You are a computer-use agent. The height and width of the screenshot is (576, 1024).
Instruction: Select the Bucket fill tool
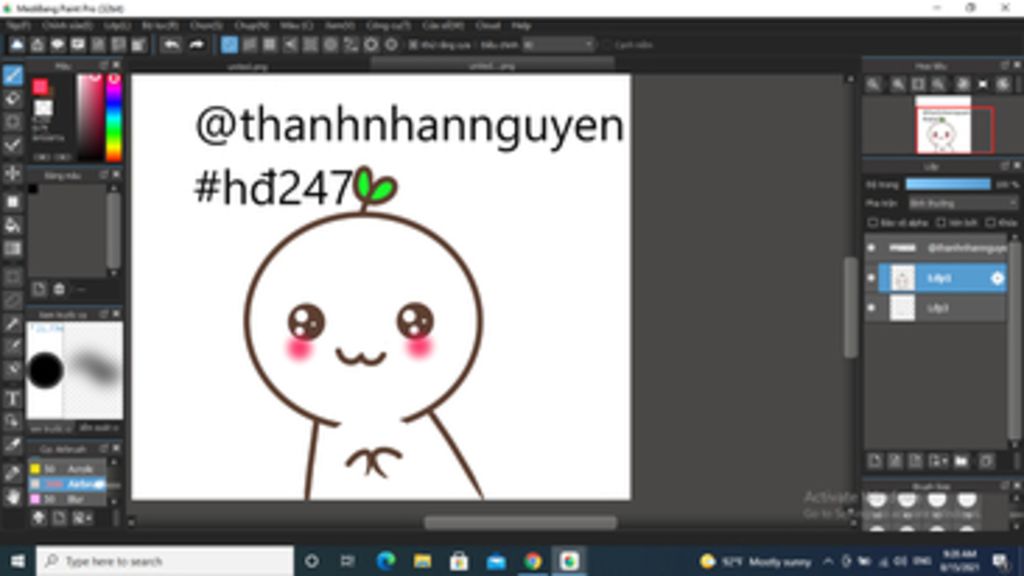coord(12,225)
